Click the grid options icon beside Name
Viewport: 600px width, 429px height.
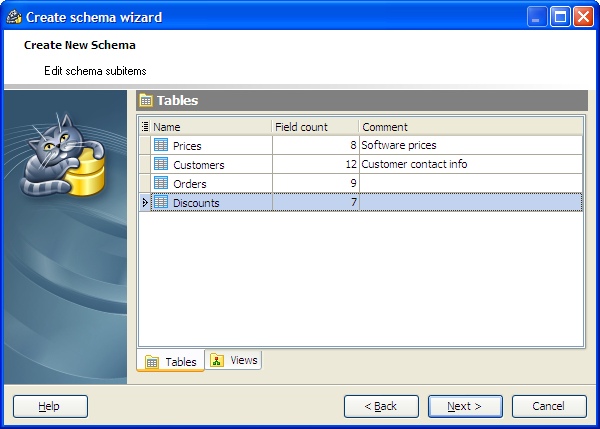coord(145,127)
